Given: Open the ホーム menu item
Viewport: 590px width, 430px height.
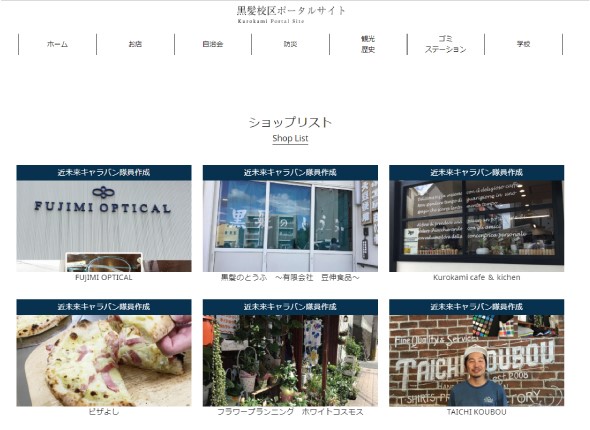Looking at the screenshot, I should click(x=57, y=44).
